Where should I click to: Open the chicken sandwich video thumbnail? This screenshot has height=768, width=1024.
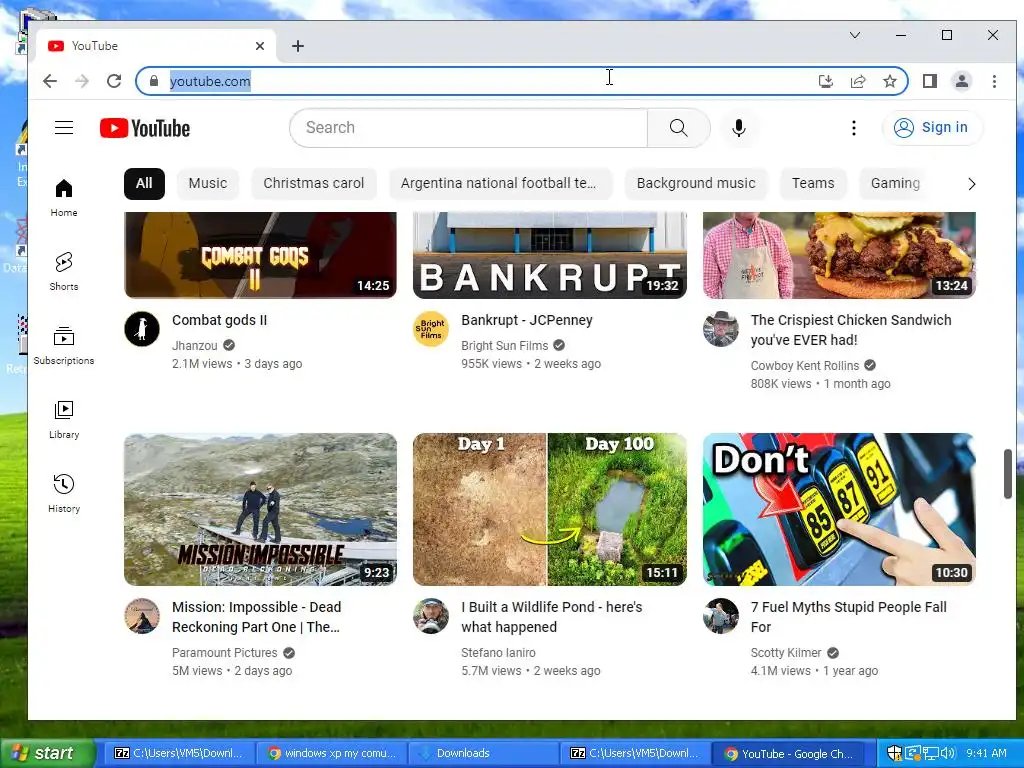point(839,255)
